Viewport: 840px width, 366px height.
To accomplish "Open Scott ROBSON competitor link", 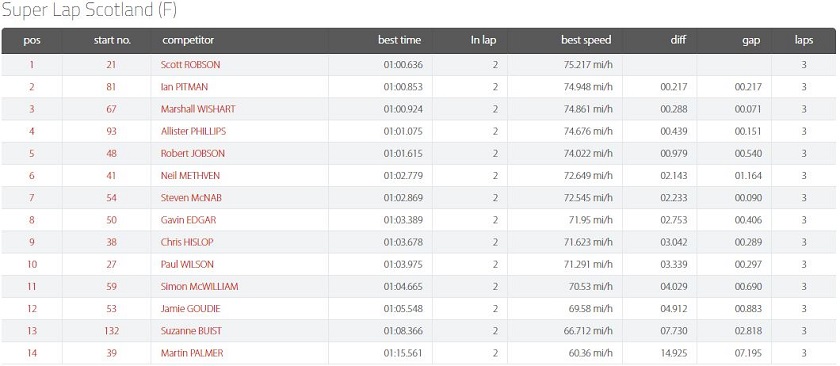I will (x=190, y=65).
